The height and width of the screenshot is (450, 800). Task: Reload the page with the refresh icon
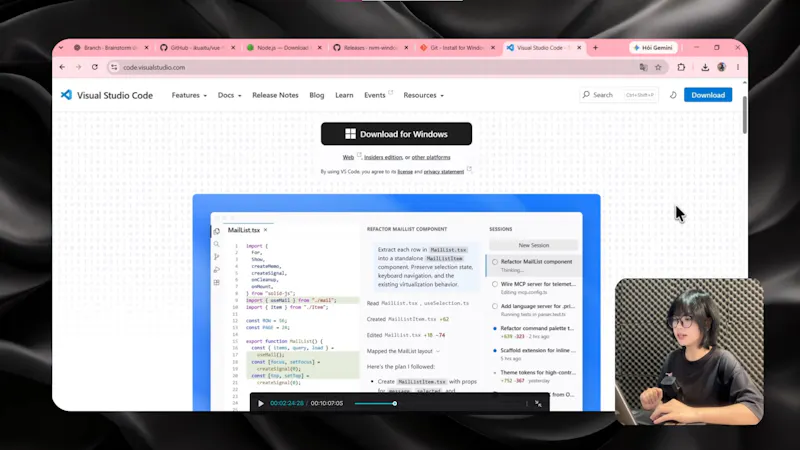[x=95, y=67]
